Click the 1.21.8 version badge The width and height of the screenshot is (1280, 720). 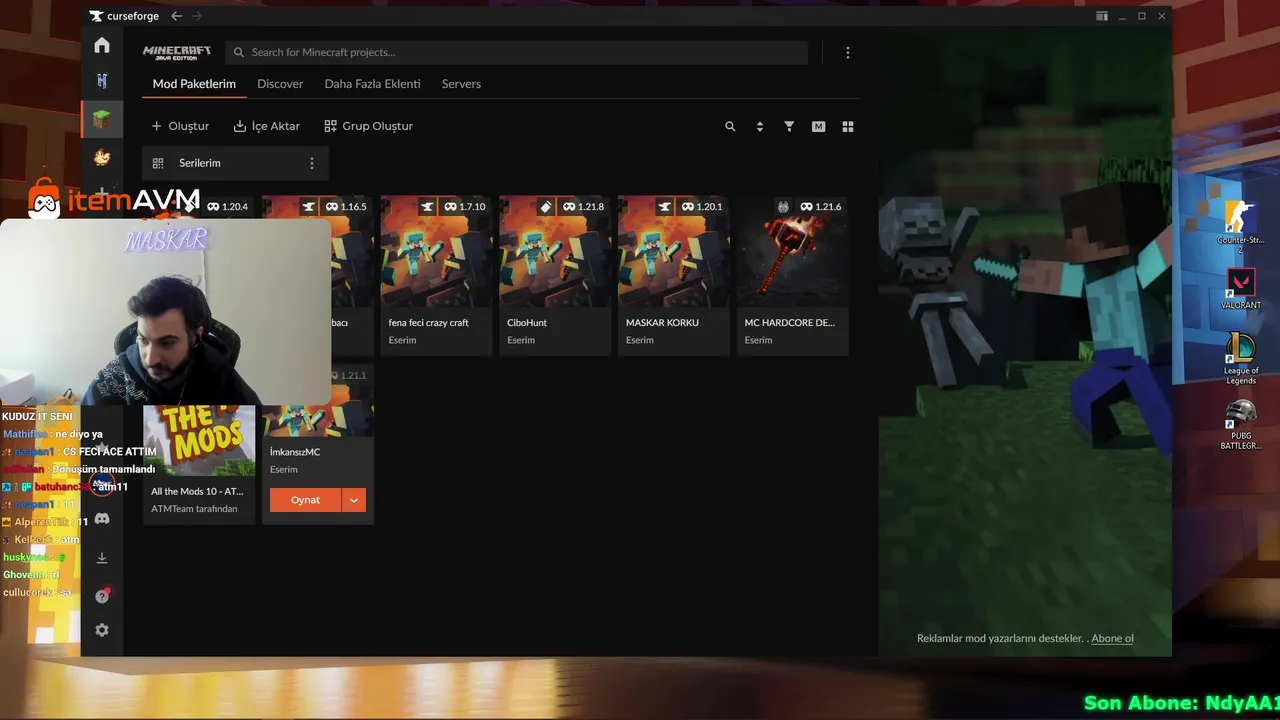point(583,207)
